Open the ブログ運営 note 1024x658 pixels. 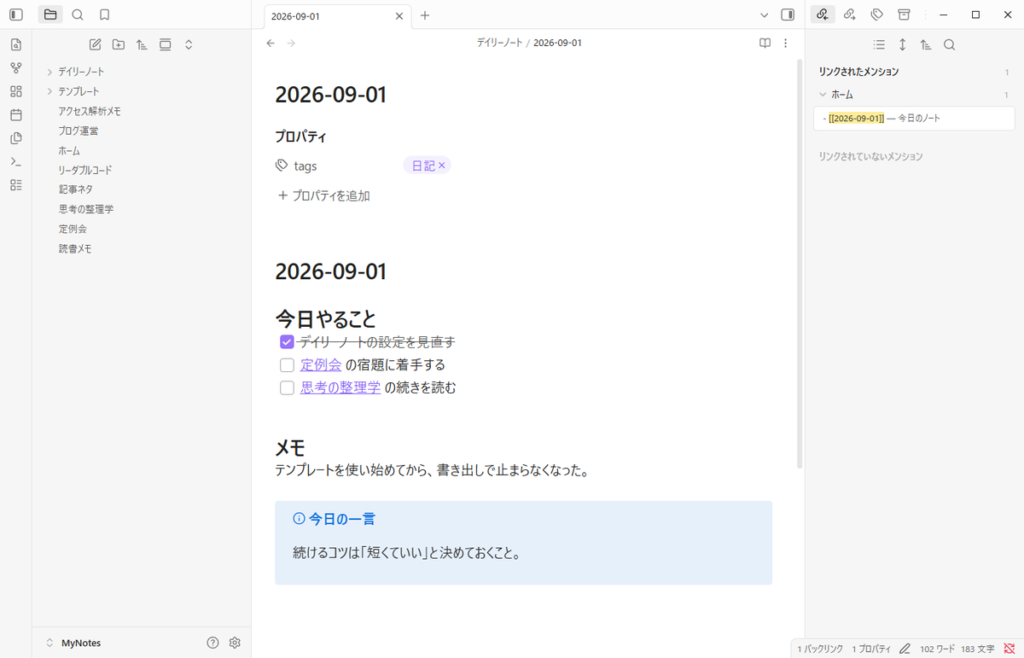click(78, 131)
